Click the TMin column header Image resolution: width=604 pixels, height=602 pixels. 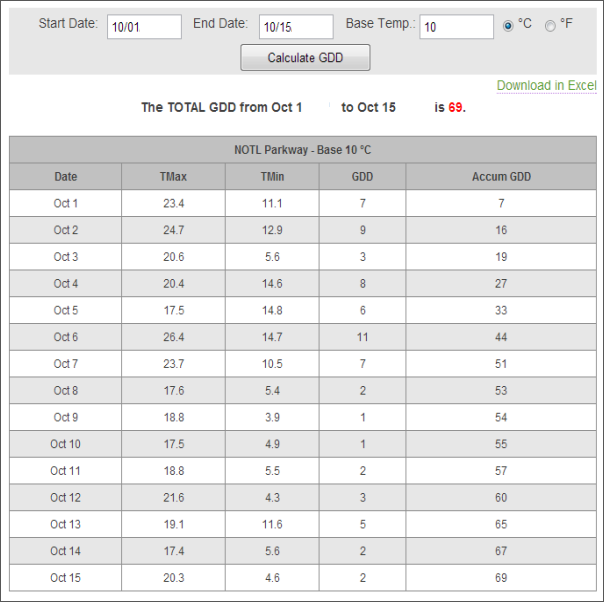pos(272,176)
